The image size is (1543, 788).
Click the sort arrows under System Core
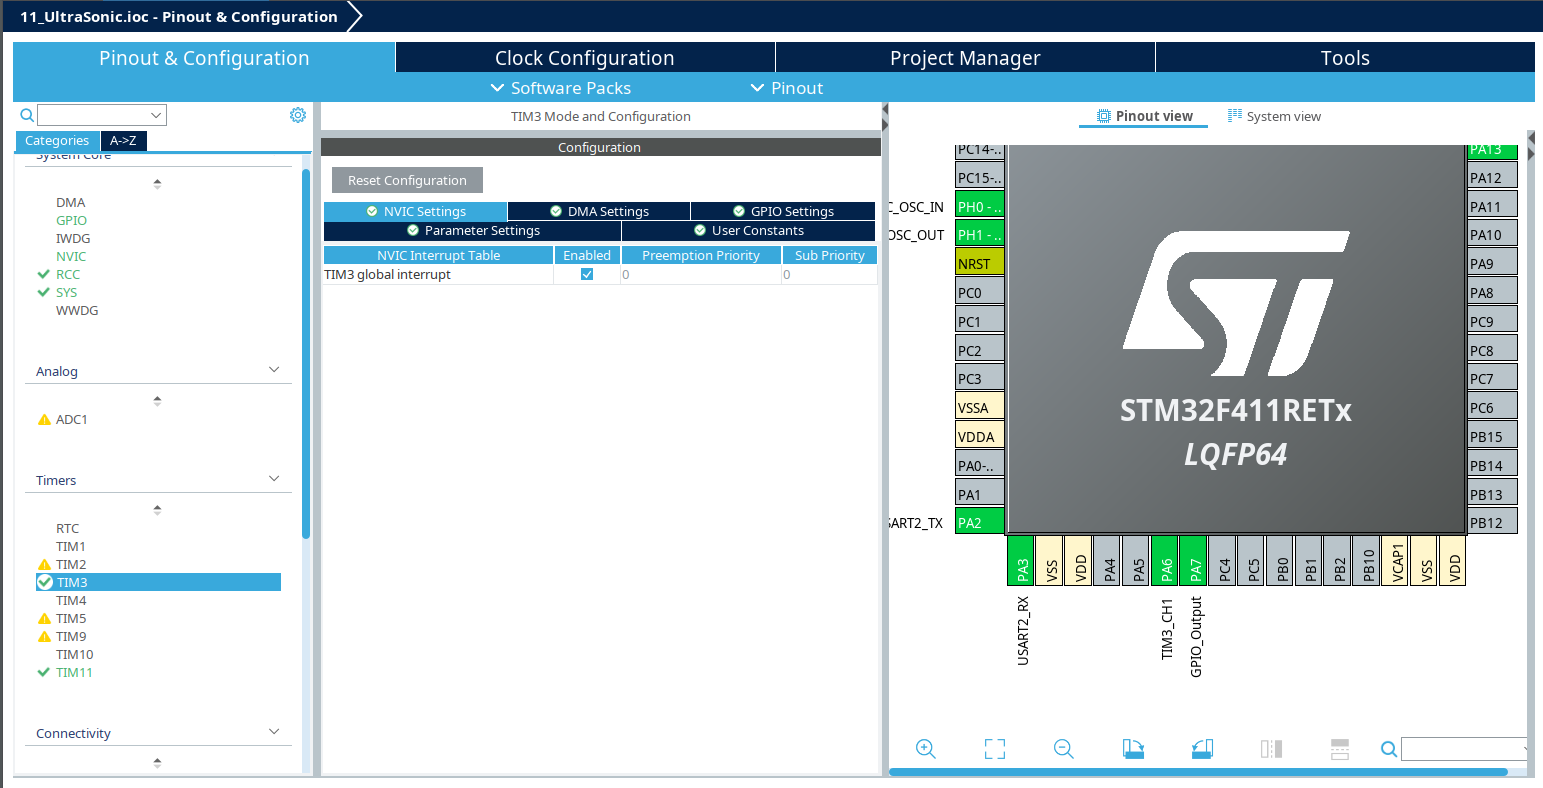(157, 184)
